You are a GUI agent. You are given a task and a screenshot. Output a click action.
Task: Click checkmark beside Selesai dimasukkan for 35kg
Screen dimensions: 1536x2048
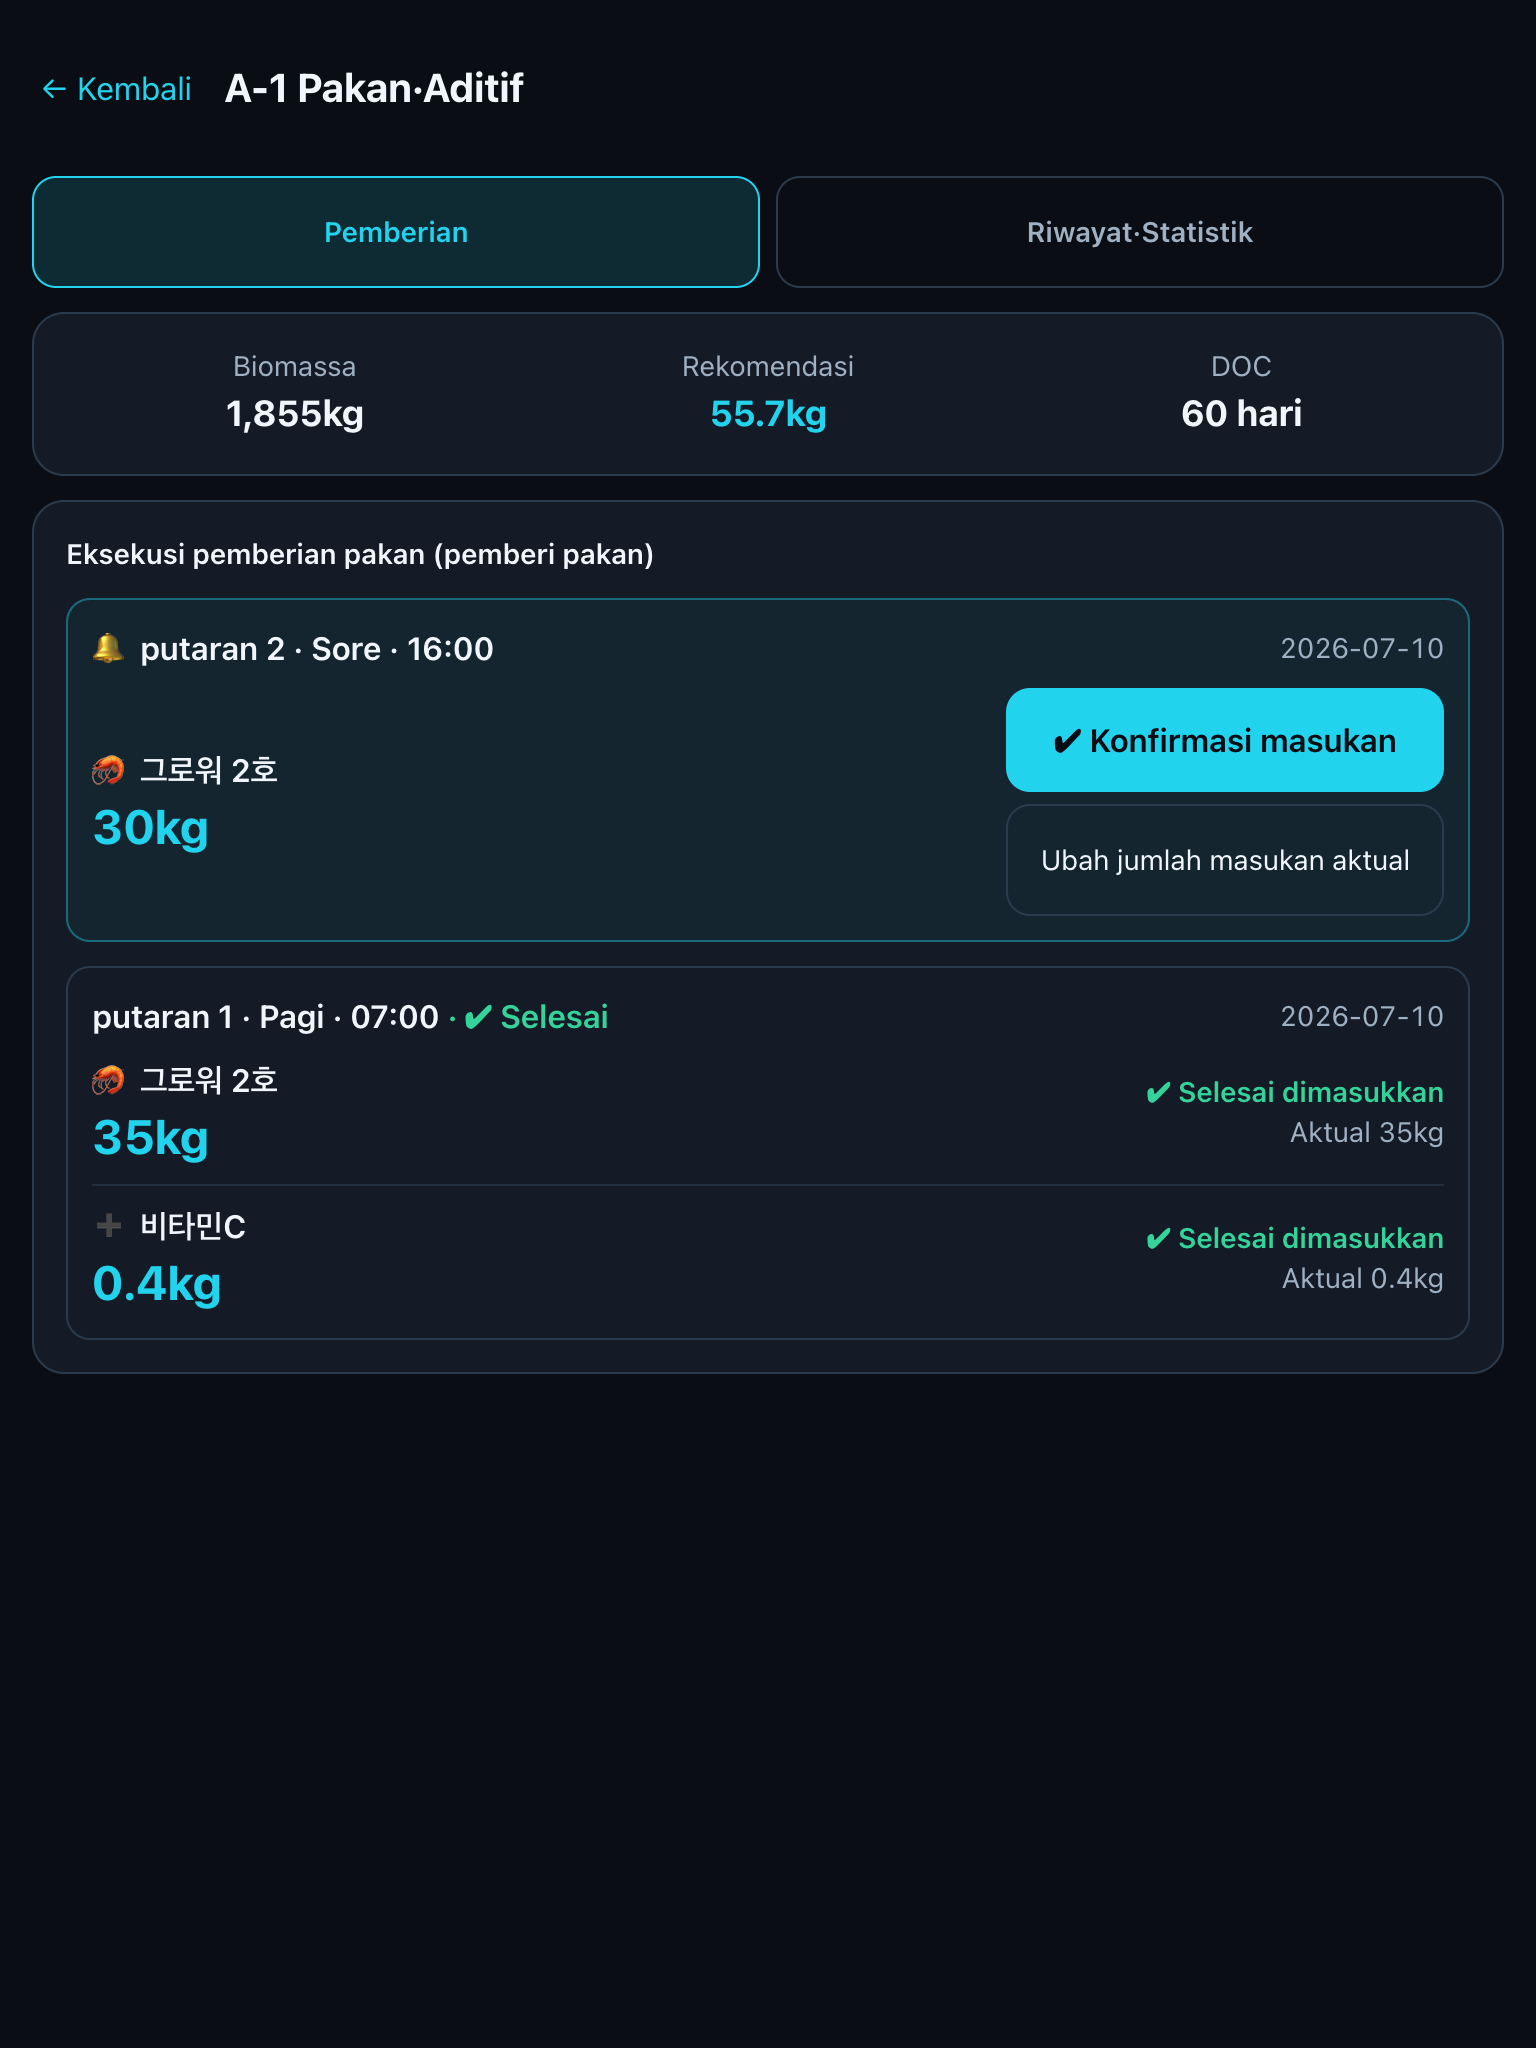click(x=1158, y=1092)
